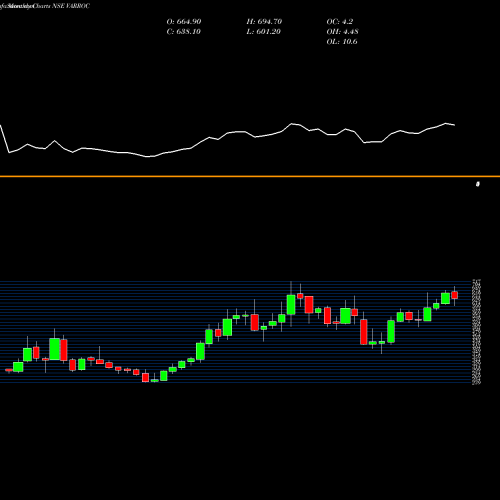The image size is (500, 500).
Task: Click the OH: 4.48 value
Action: 342,32
